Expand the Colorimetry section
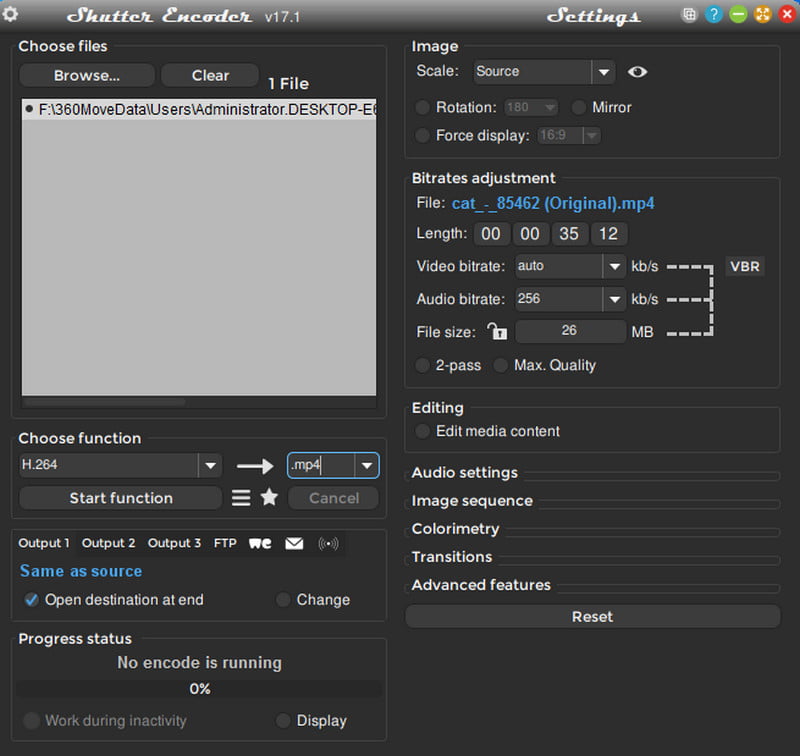800x756 pixels. (x=455, y=529)
